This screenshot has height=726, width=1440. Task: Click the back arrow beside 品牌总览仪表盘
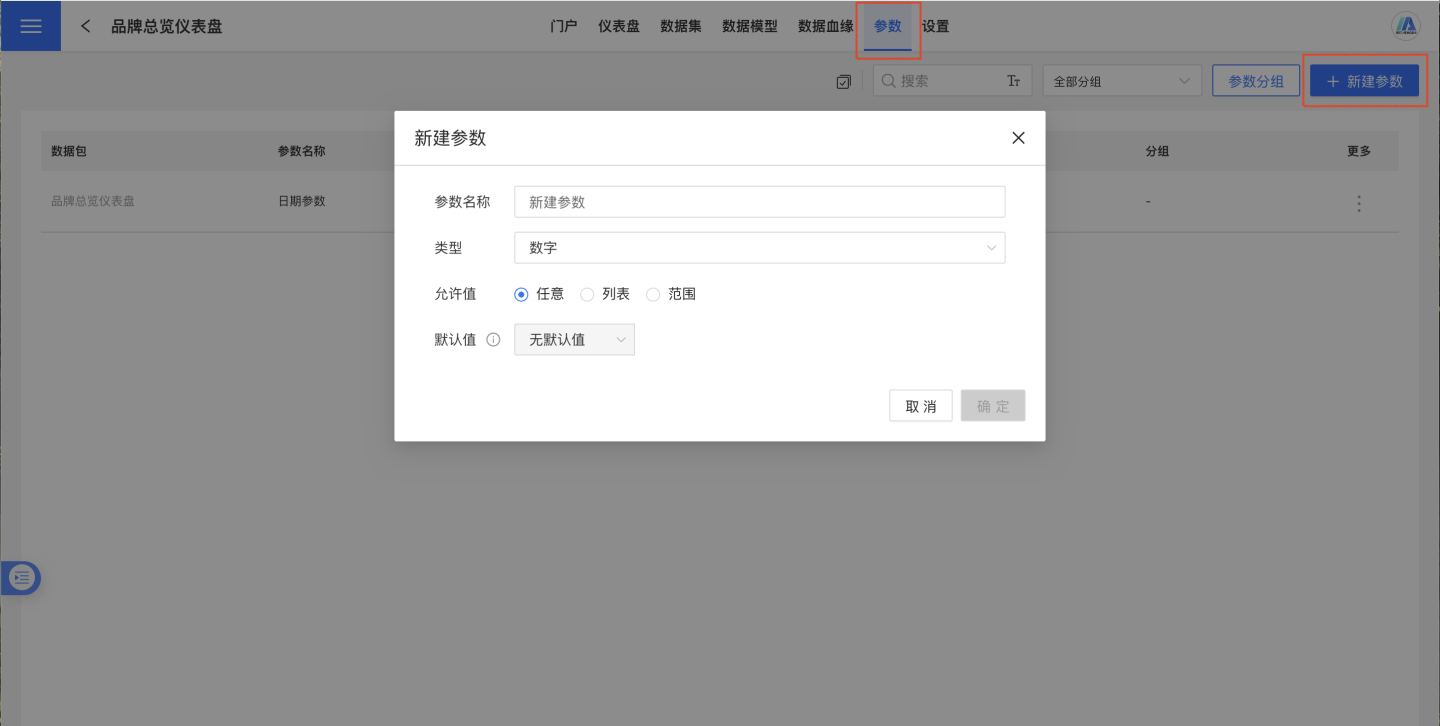point(86,26)
